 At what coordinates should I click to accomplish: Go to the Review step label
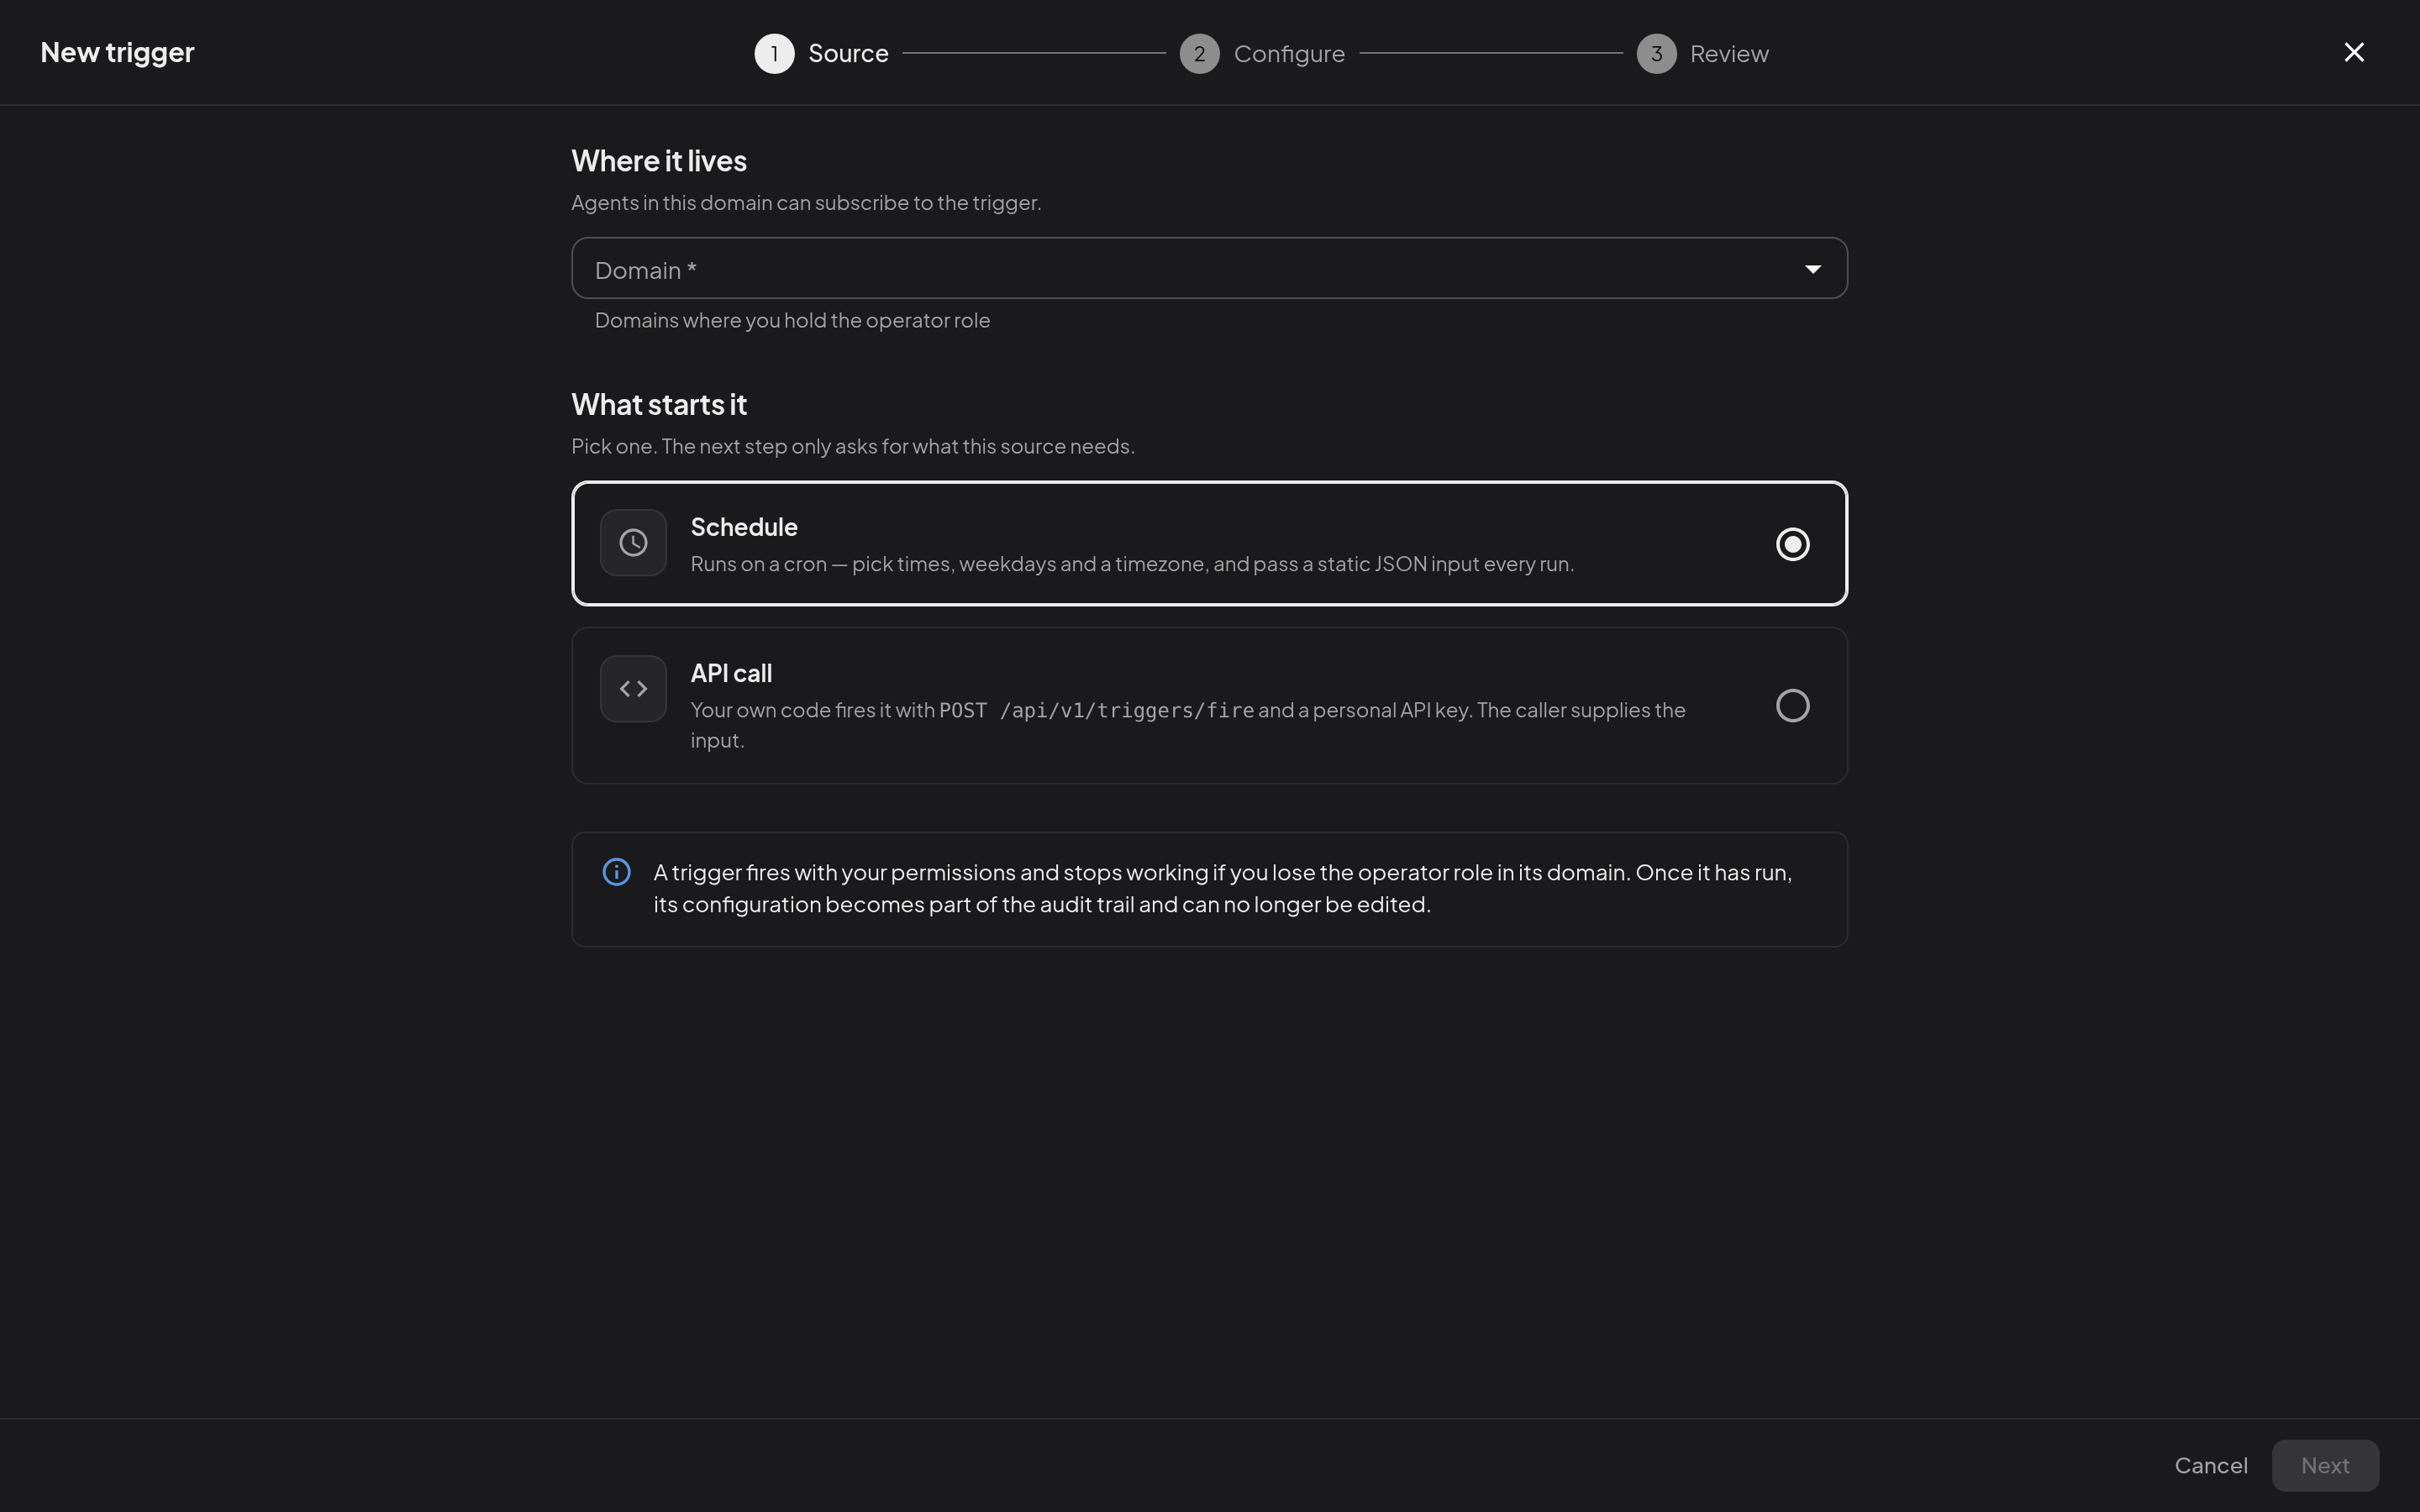1729,54
